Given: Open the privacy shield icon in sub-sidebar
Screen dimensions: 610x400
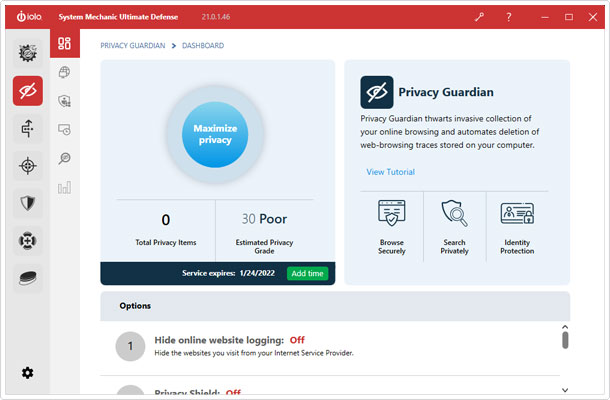Looking at the screenshot, I should point(65,101).
